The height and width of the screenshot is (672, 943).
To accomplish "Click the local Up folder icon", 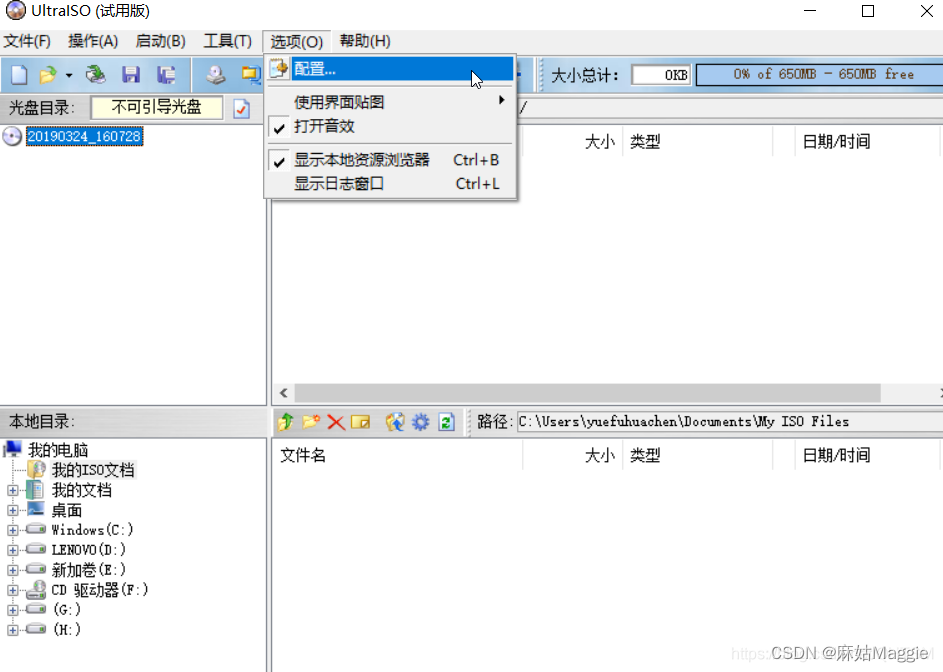I will tap(286, 422).
